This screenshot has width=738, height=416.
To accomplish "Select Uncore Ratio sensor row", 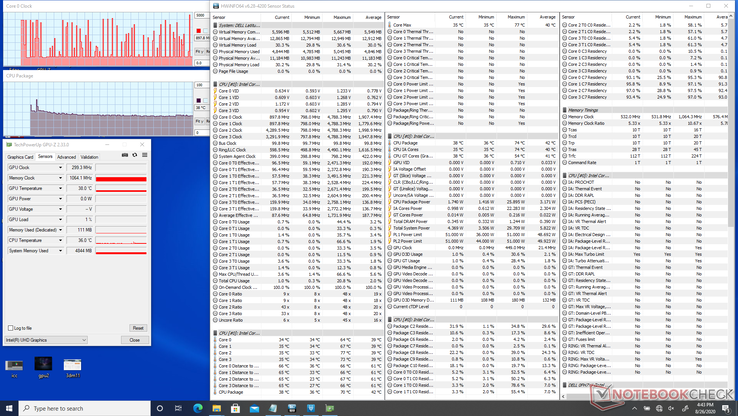I will coord(298,320).
